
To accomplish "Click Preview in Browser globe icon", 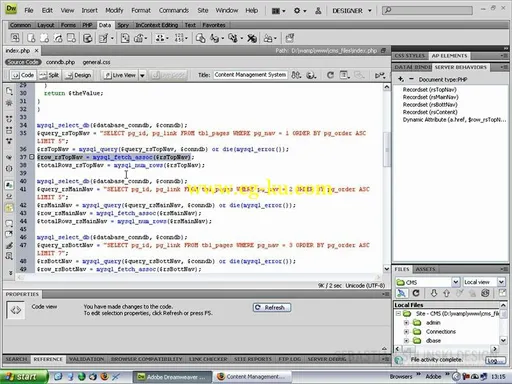I will (311, 75).
